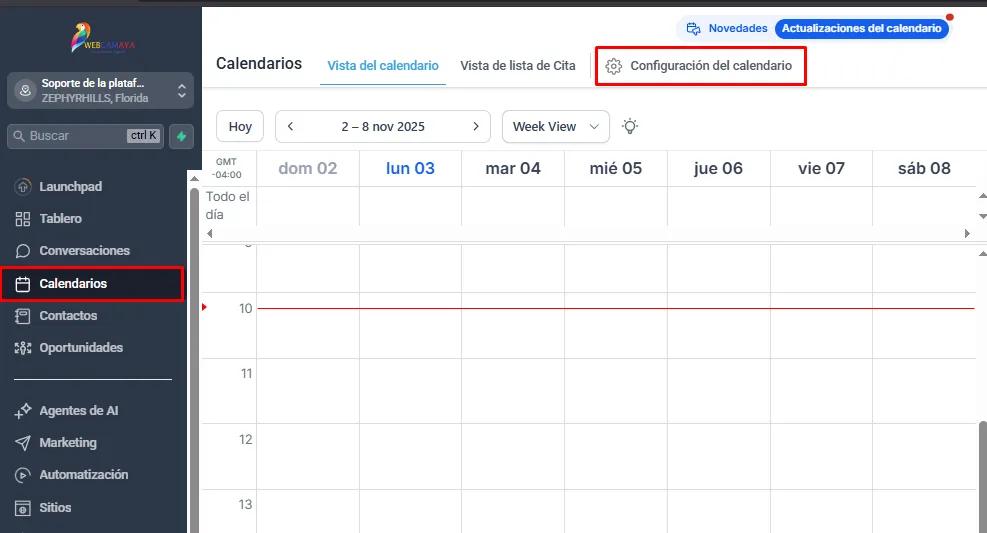Open Configuración del calendario gear settings
Image resolution: width=987 pixels, height=533 pixels.
[699, 65]
